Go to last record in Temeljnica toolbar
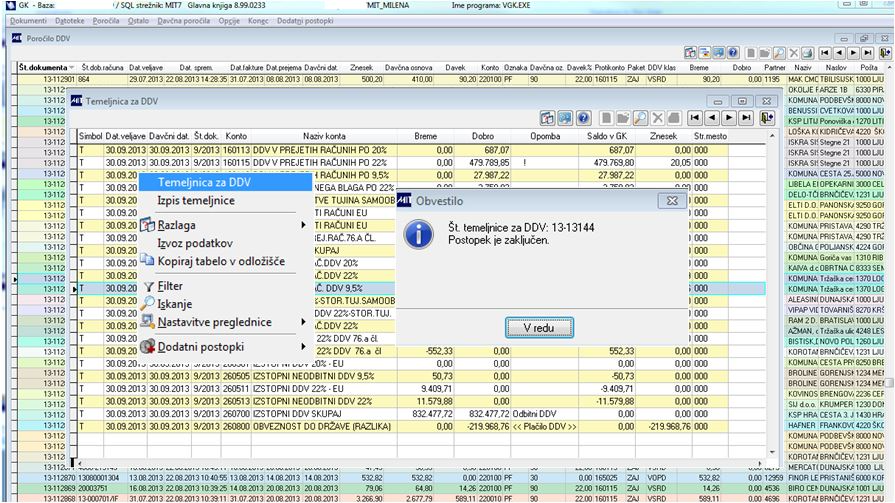 click(x=745, y=117)
